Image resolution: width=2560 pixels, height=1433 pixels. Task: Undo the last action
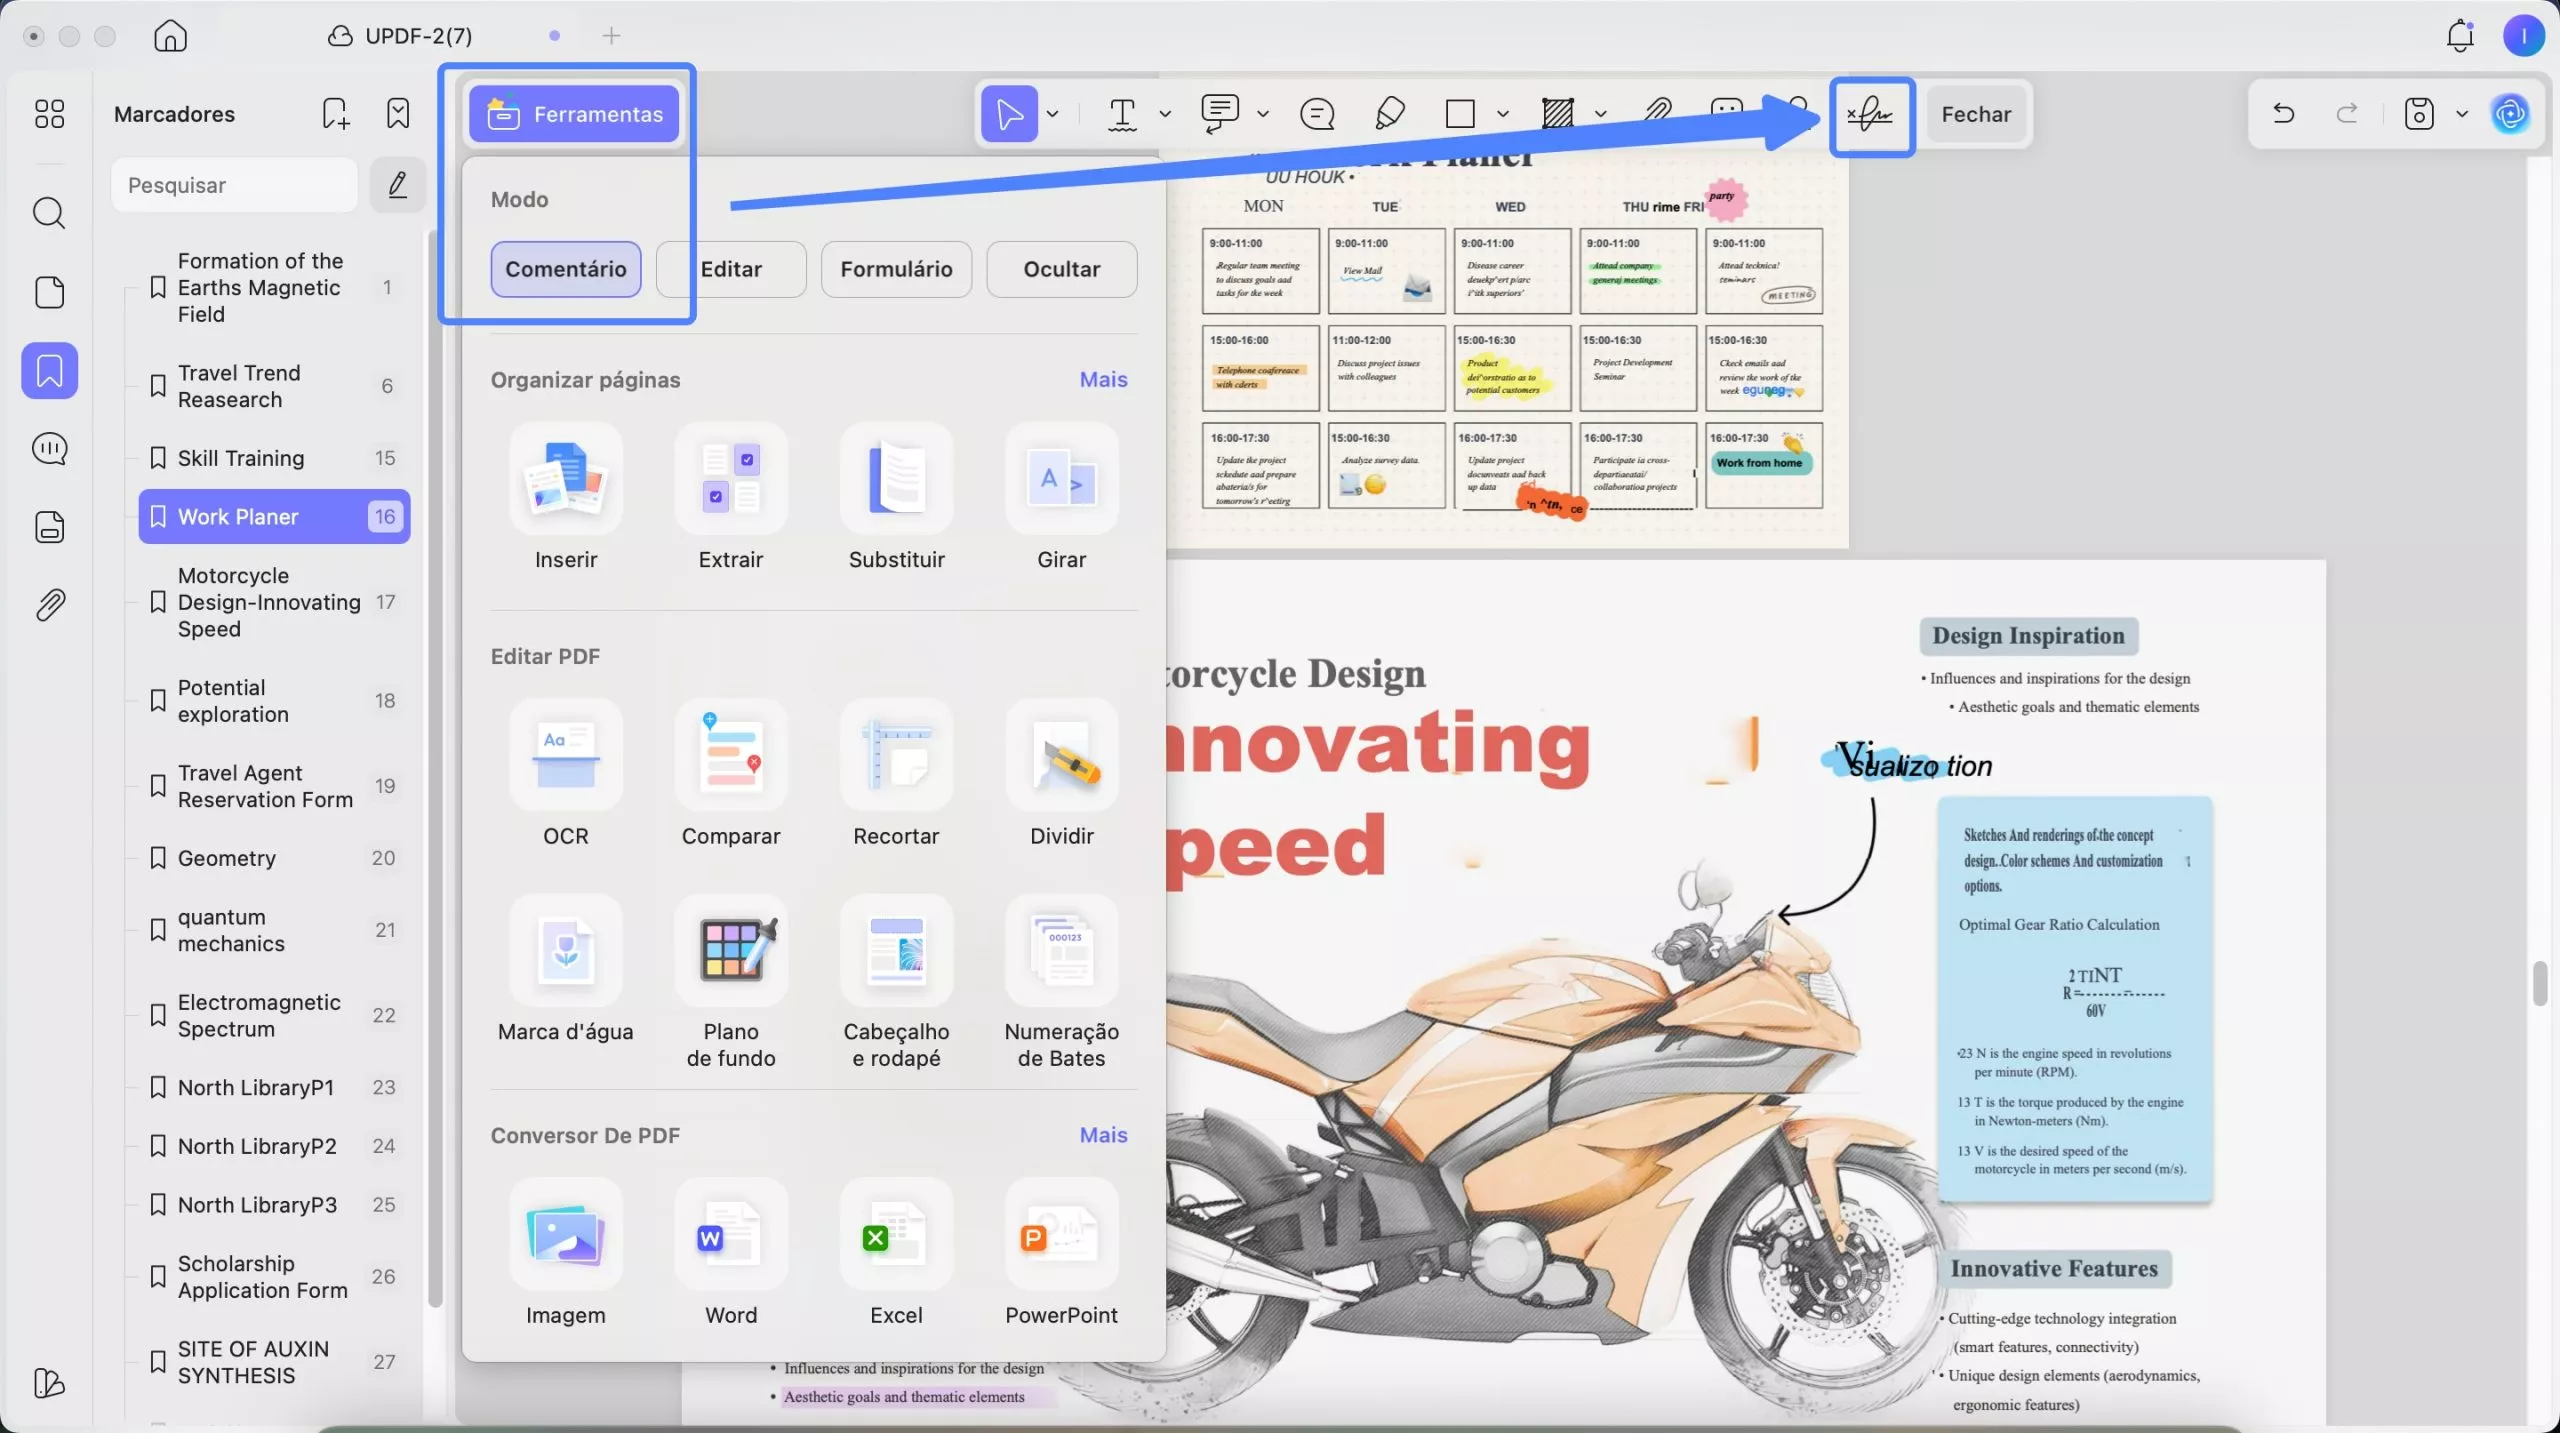(x=2283, y=114)
